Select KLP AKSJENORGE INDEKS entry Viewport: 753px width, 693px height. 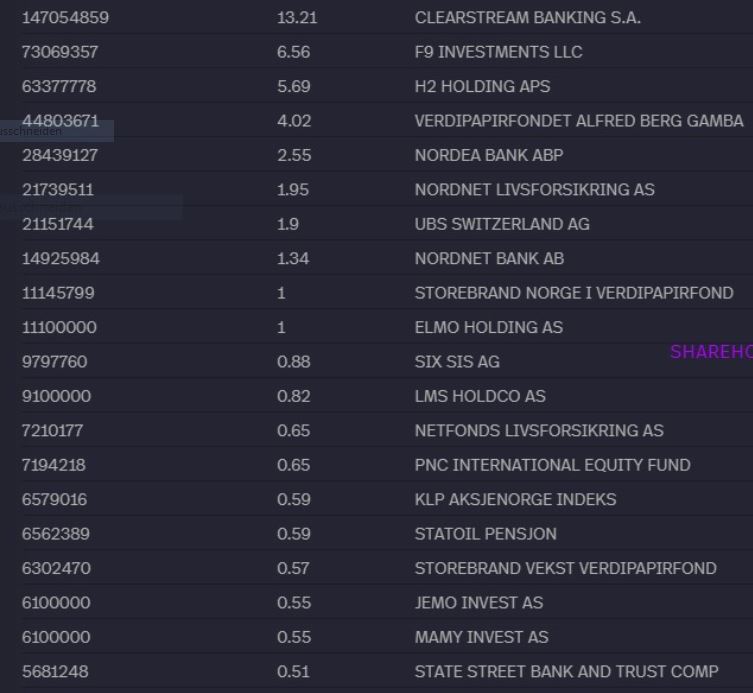click(515, 499)
